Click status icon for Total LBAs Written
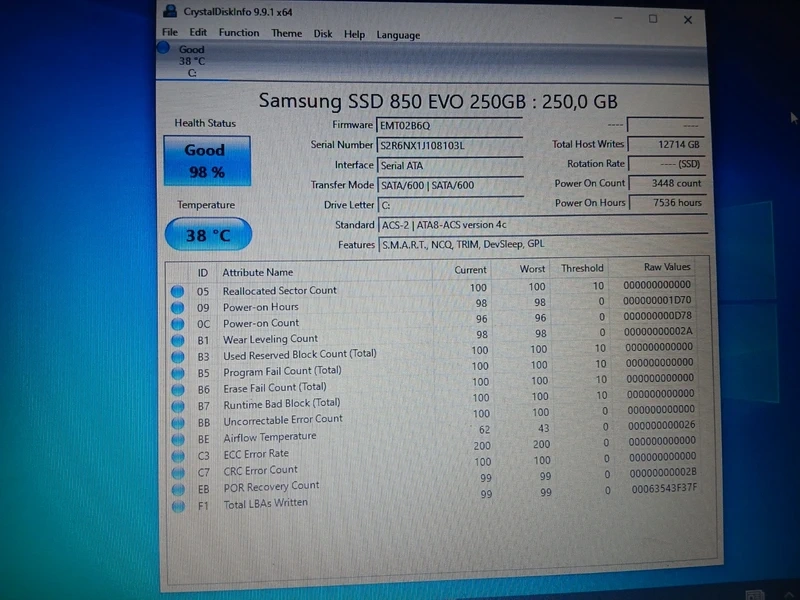The width and height of the screenshot is (800, 600). point(178,506)
